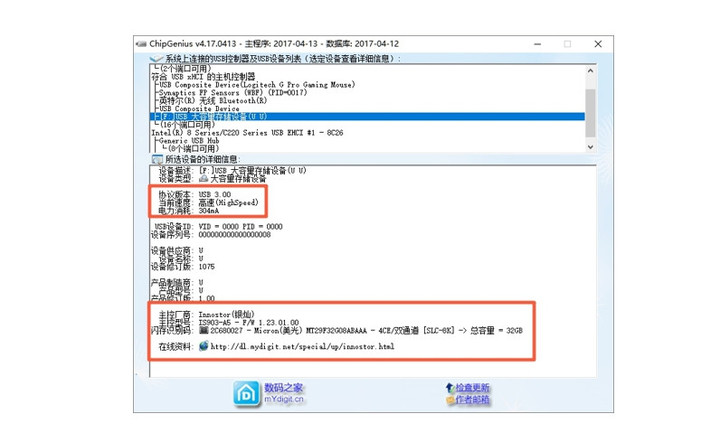Image resolution: width=720 pixels, height=442 pixels.
Task: Select 英特尔(R) 无线 Bluetooth(R) entry
Action: [213, 101]
